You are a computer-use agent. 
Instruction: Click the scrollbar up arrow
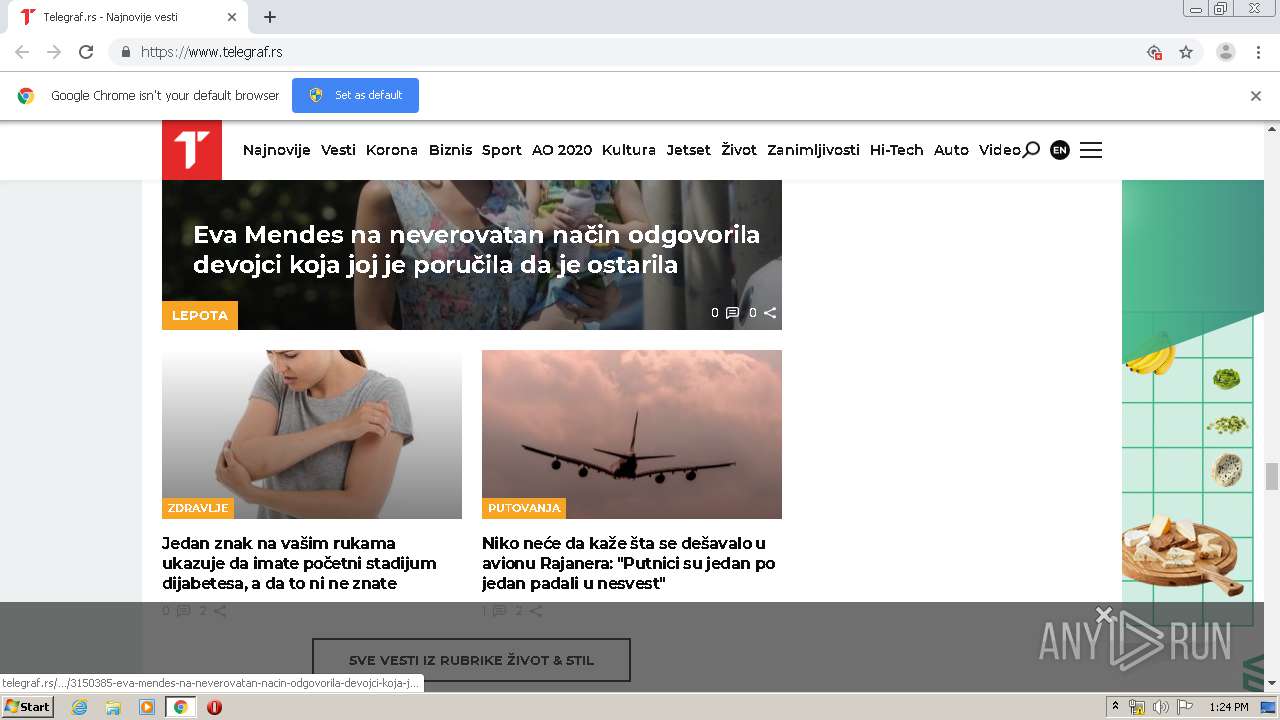pyautogui.click(x=1272, y=128)
